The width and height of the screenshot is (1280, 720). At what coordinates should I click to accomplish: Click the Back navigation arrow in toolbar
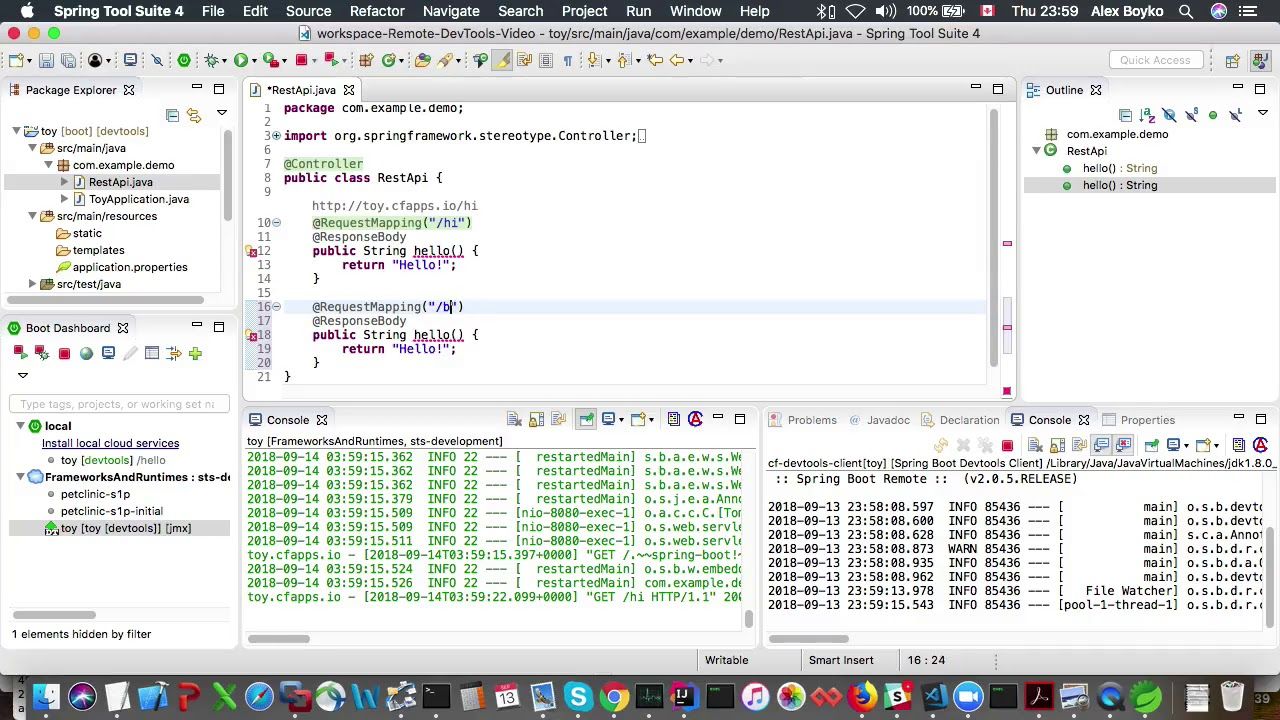677,60
